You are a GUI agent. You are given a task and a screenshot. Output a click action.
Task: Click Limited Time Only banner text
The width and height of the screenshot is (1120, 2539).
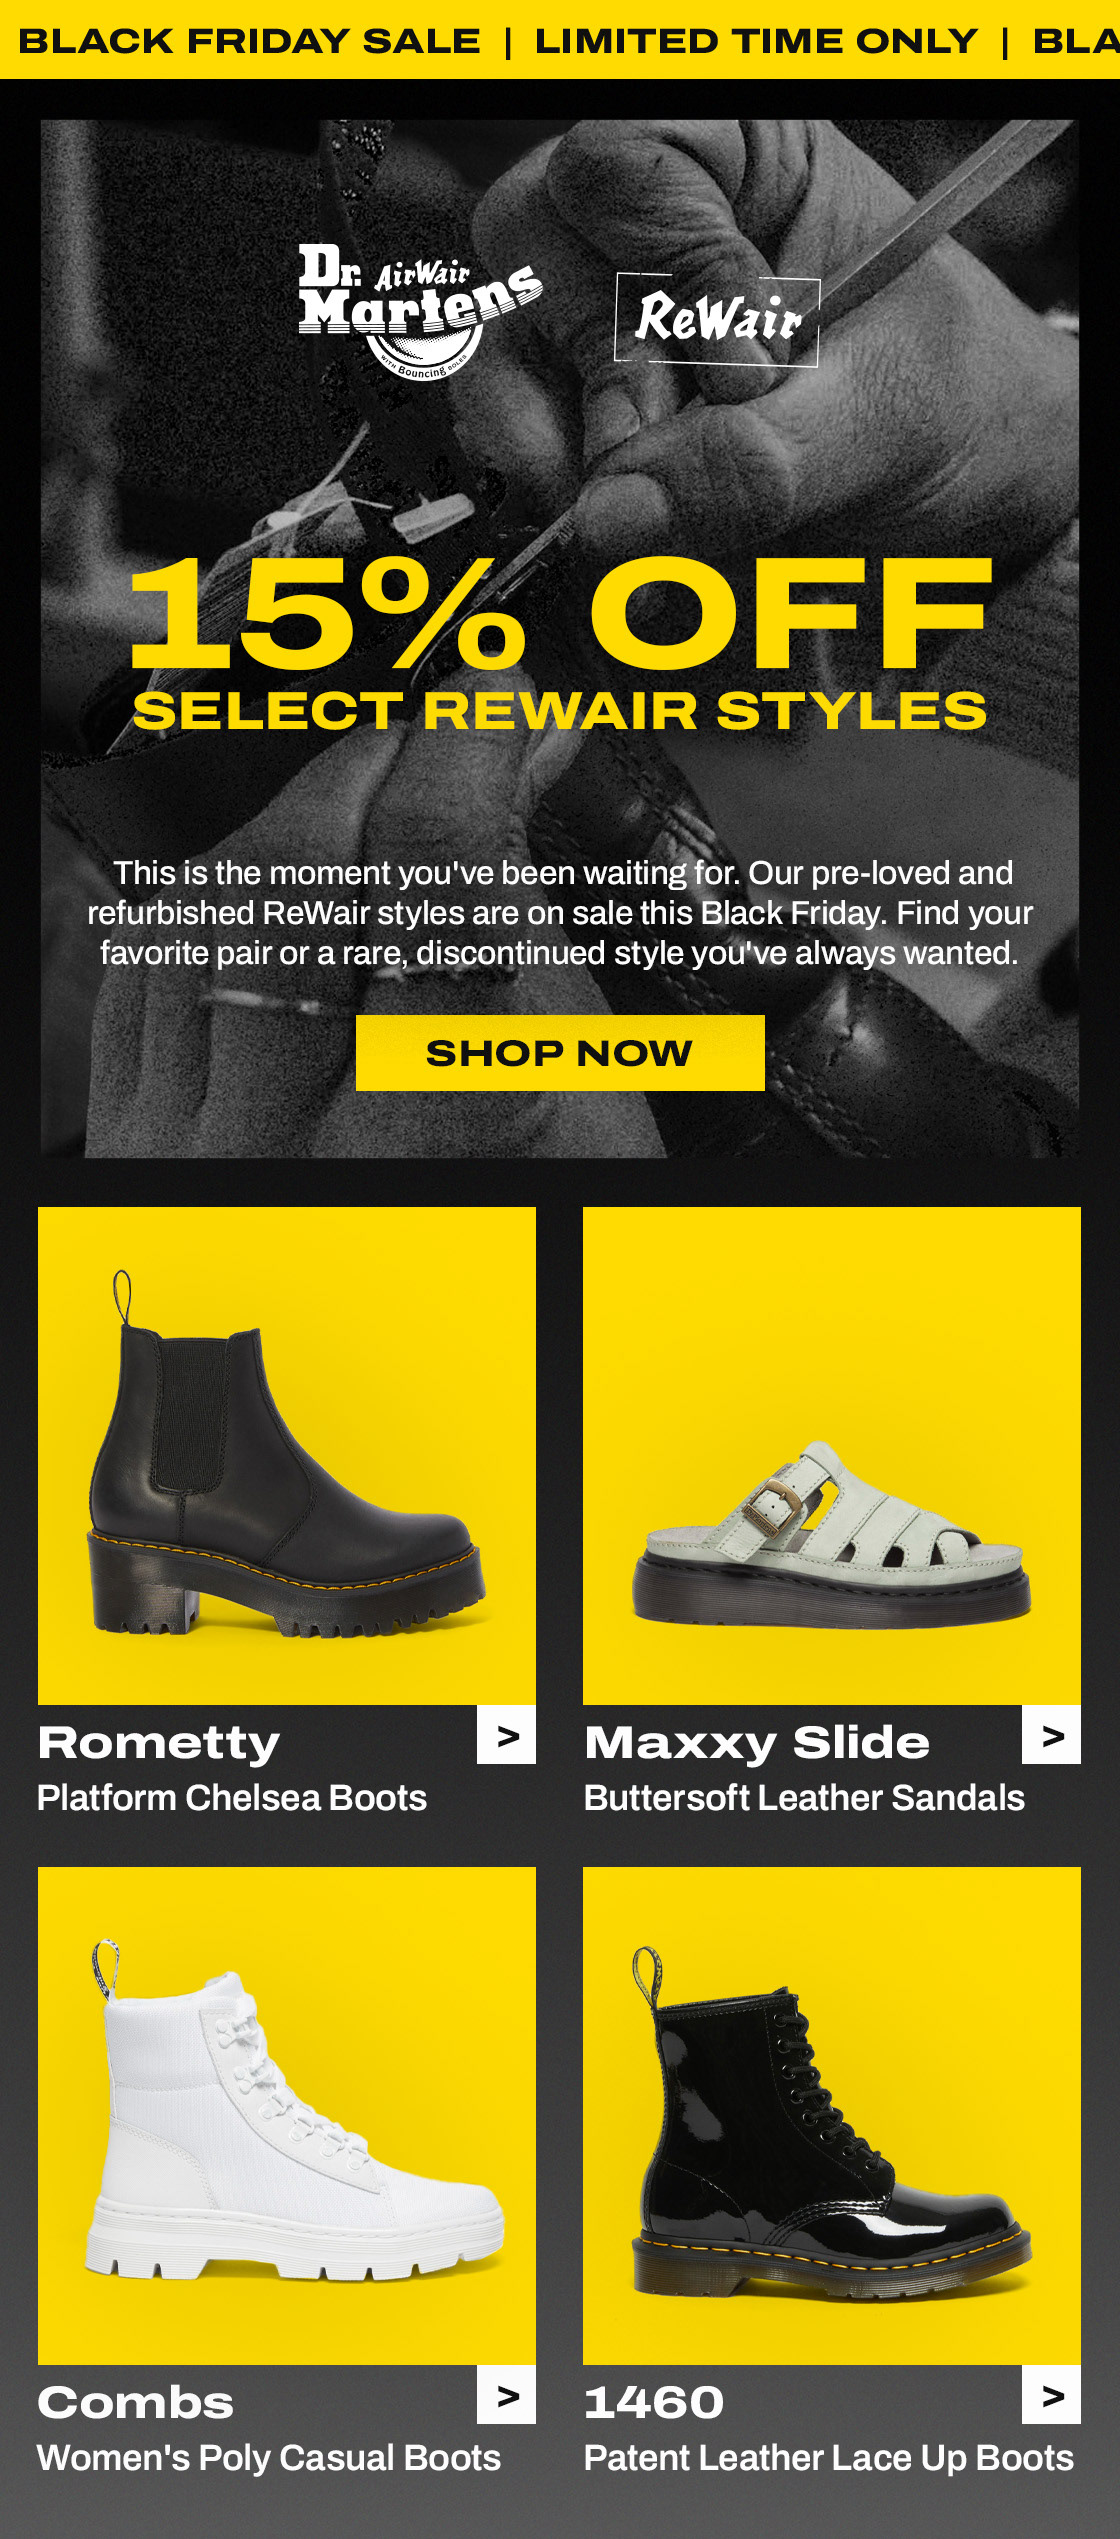tap(757, 41)
